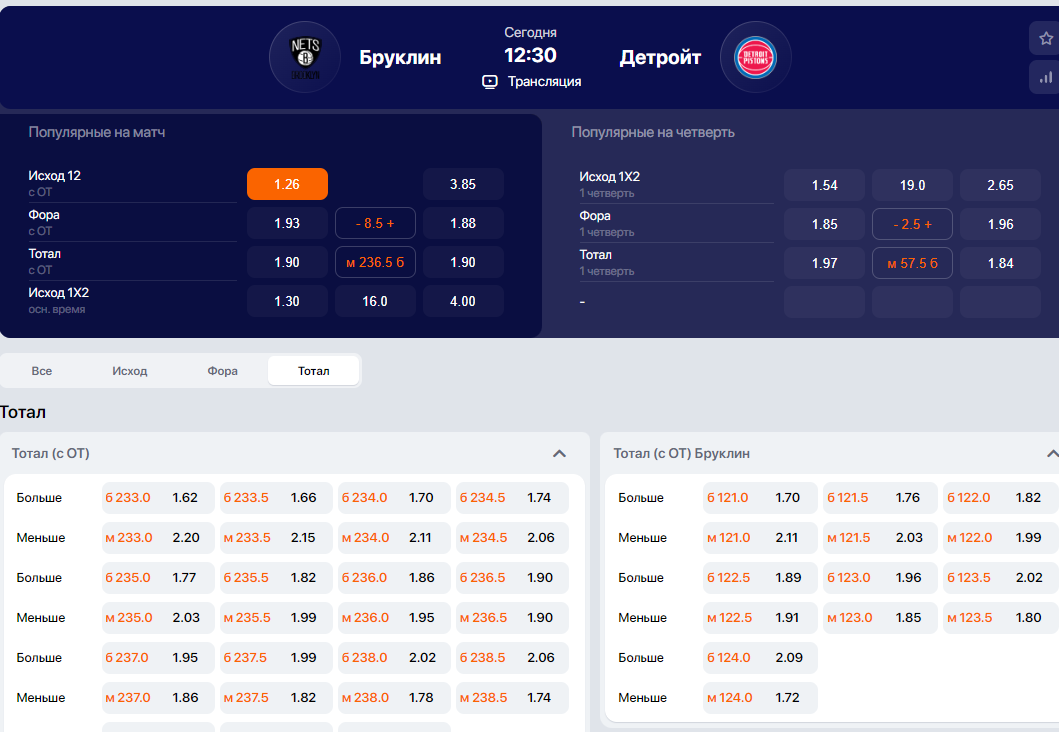This screenshot has width=1059, height=732.
Task: Pick Brooklyn 'б 122.5' at 1.89
Action: click(x=760, y=577)
